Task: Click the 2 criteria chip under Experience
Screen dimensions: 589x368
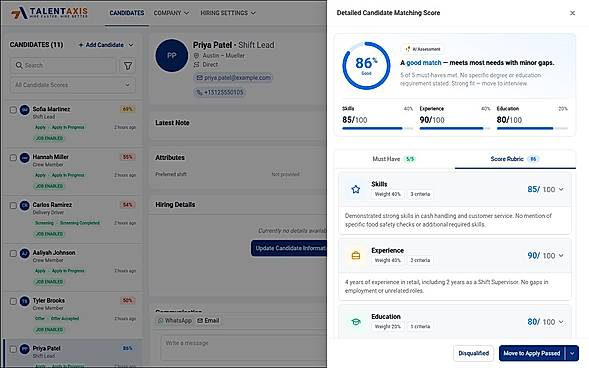Action: pos(420,260)
